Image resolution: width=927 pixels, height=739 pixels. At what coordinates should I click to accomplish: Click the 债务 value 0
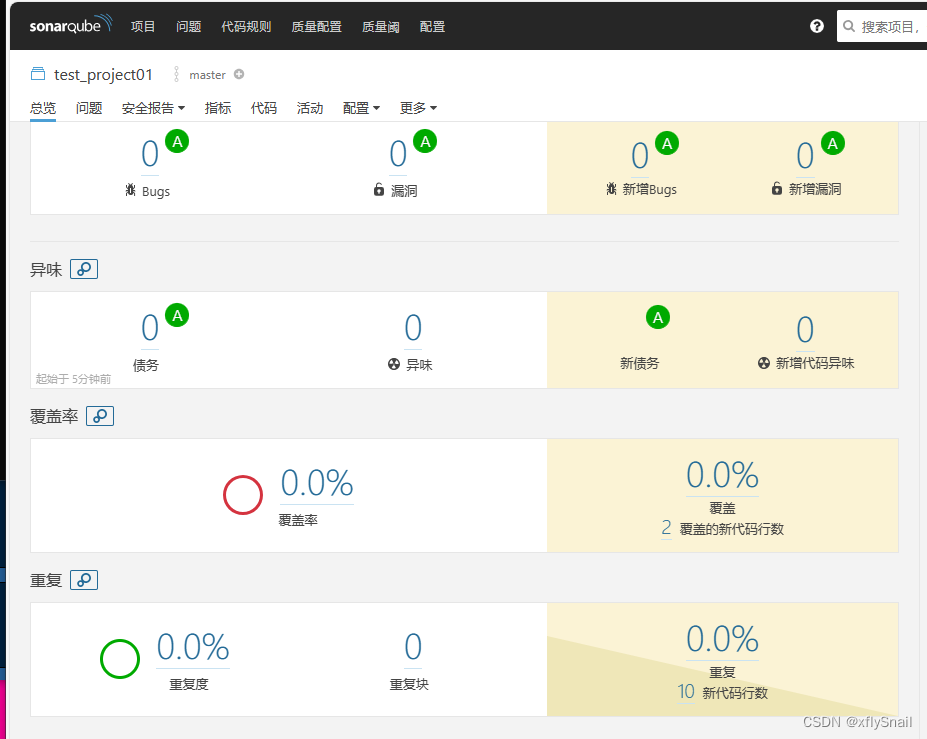point(150,328)
